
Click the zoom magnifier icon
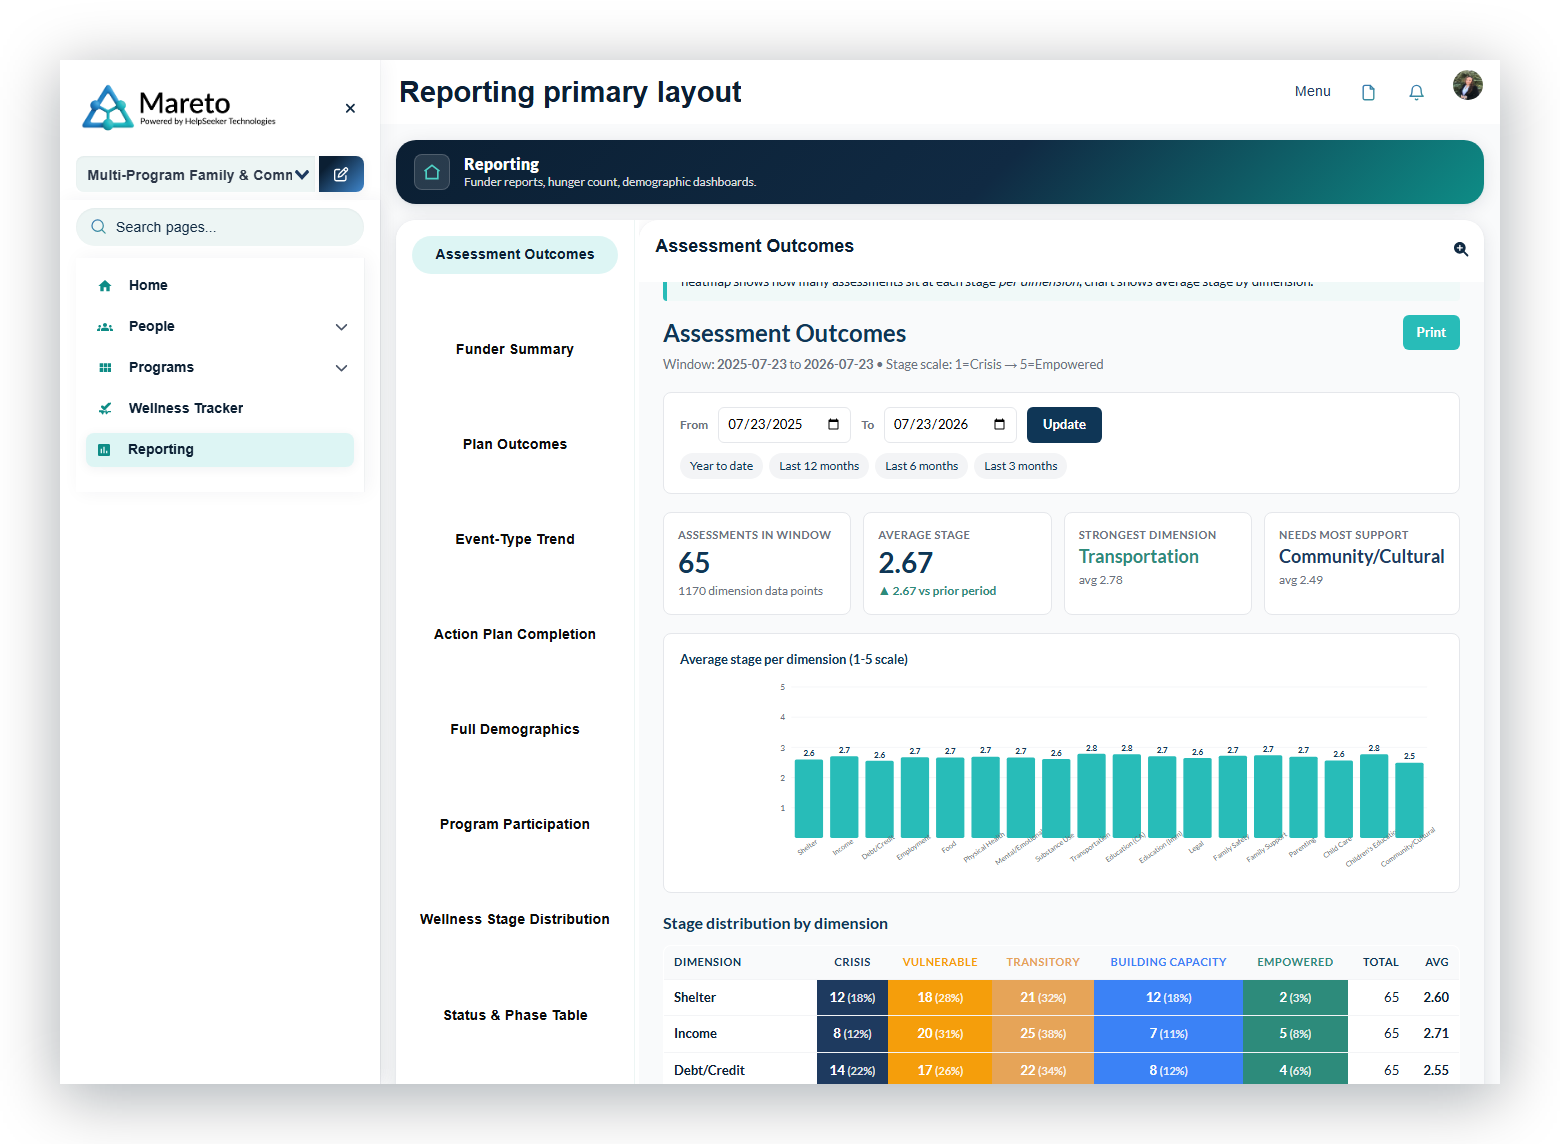coord(1460,249)
